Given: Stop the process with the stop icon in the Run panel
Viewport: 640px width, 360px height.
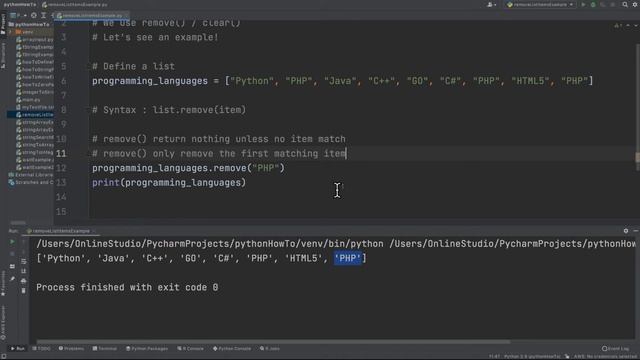Looking at the screenshot, I should [x=12, y=253].
